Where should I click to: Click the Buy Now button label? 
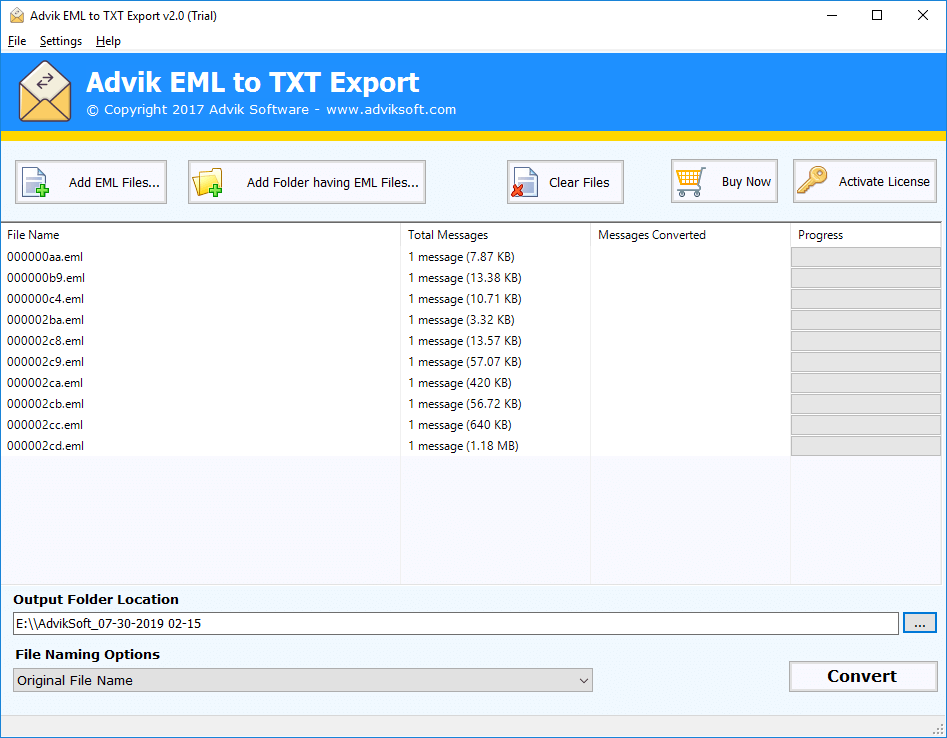pyautogui.click(x=746, y=182)
